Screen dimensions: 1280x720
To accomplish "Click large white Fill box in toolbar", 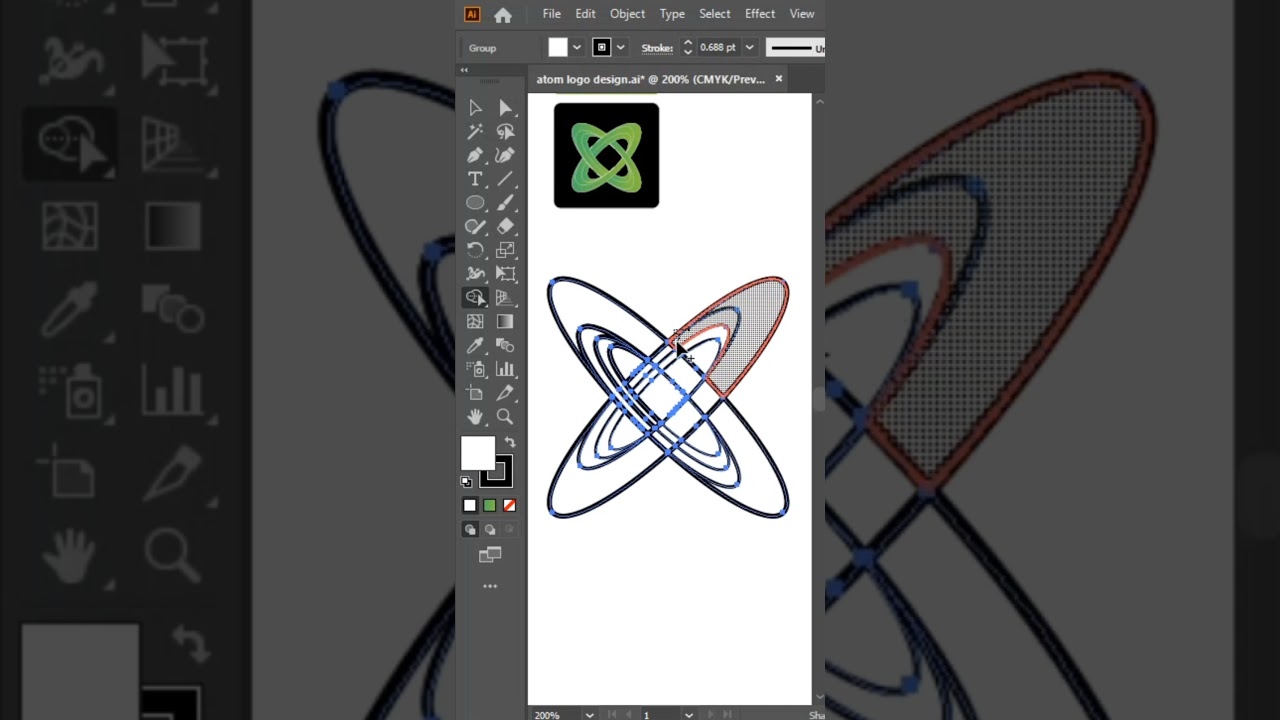I will click(478, 453).
